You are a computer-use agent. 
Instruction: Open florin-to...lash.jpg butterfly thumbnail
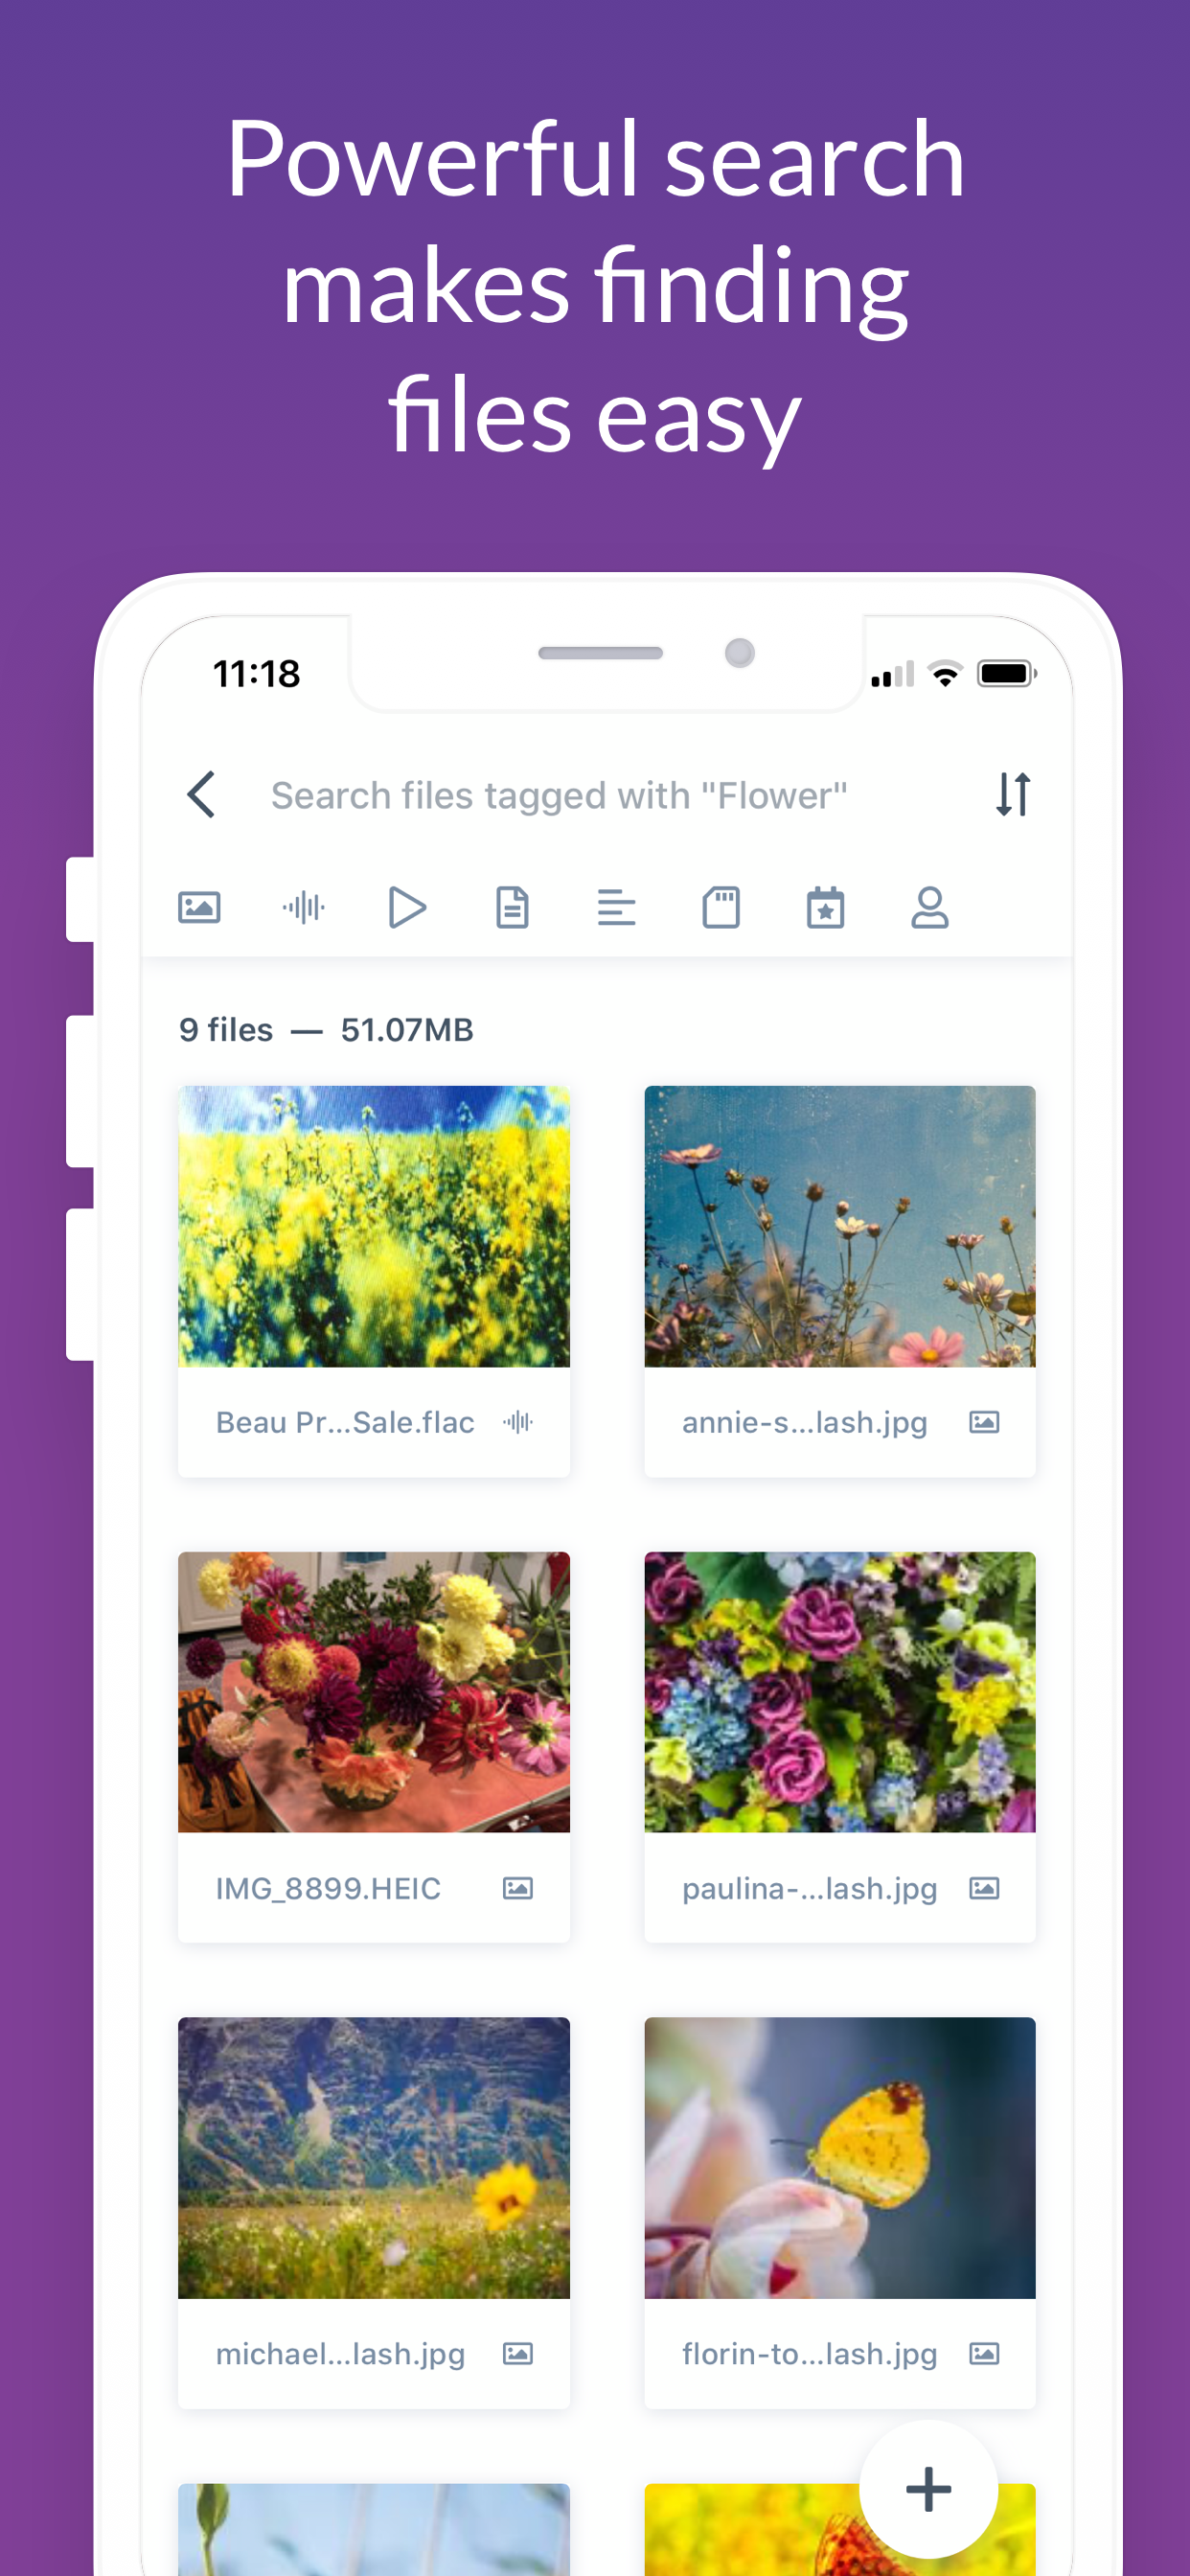840,2158
